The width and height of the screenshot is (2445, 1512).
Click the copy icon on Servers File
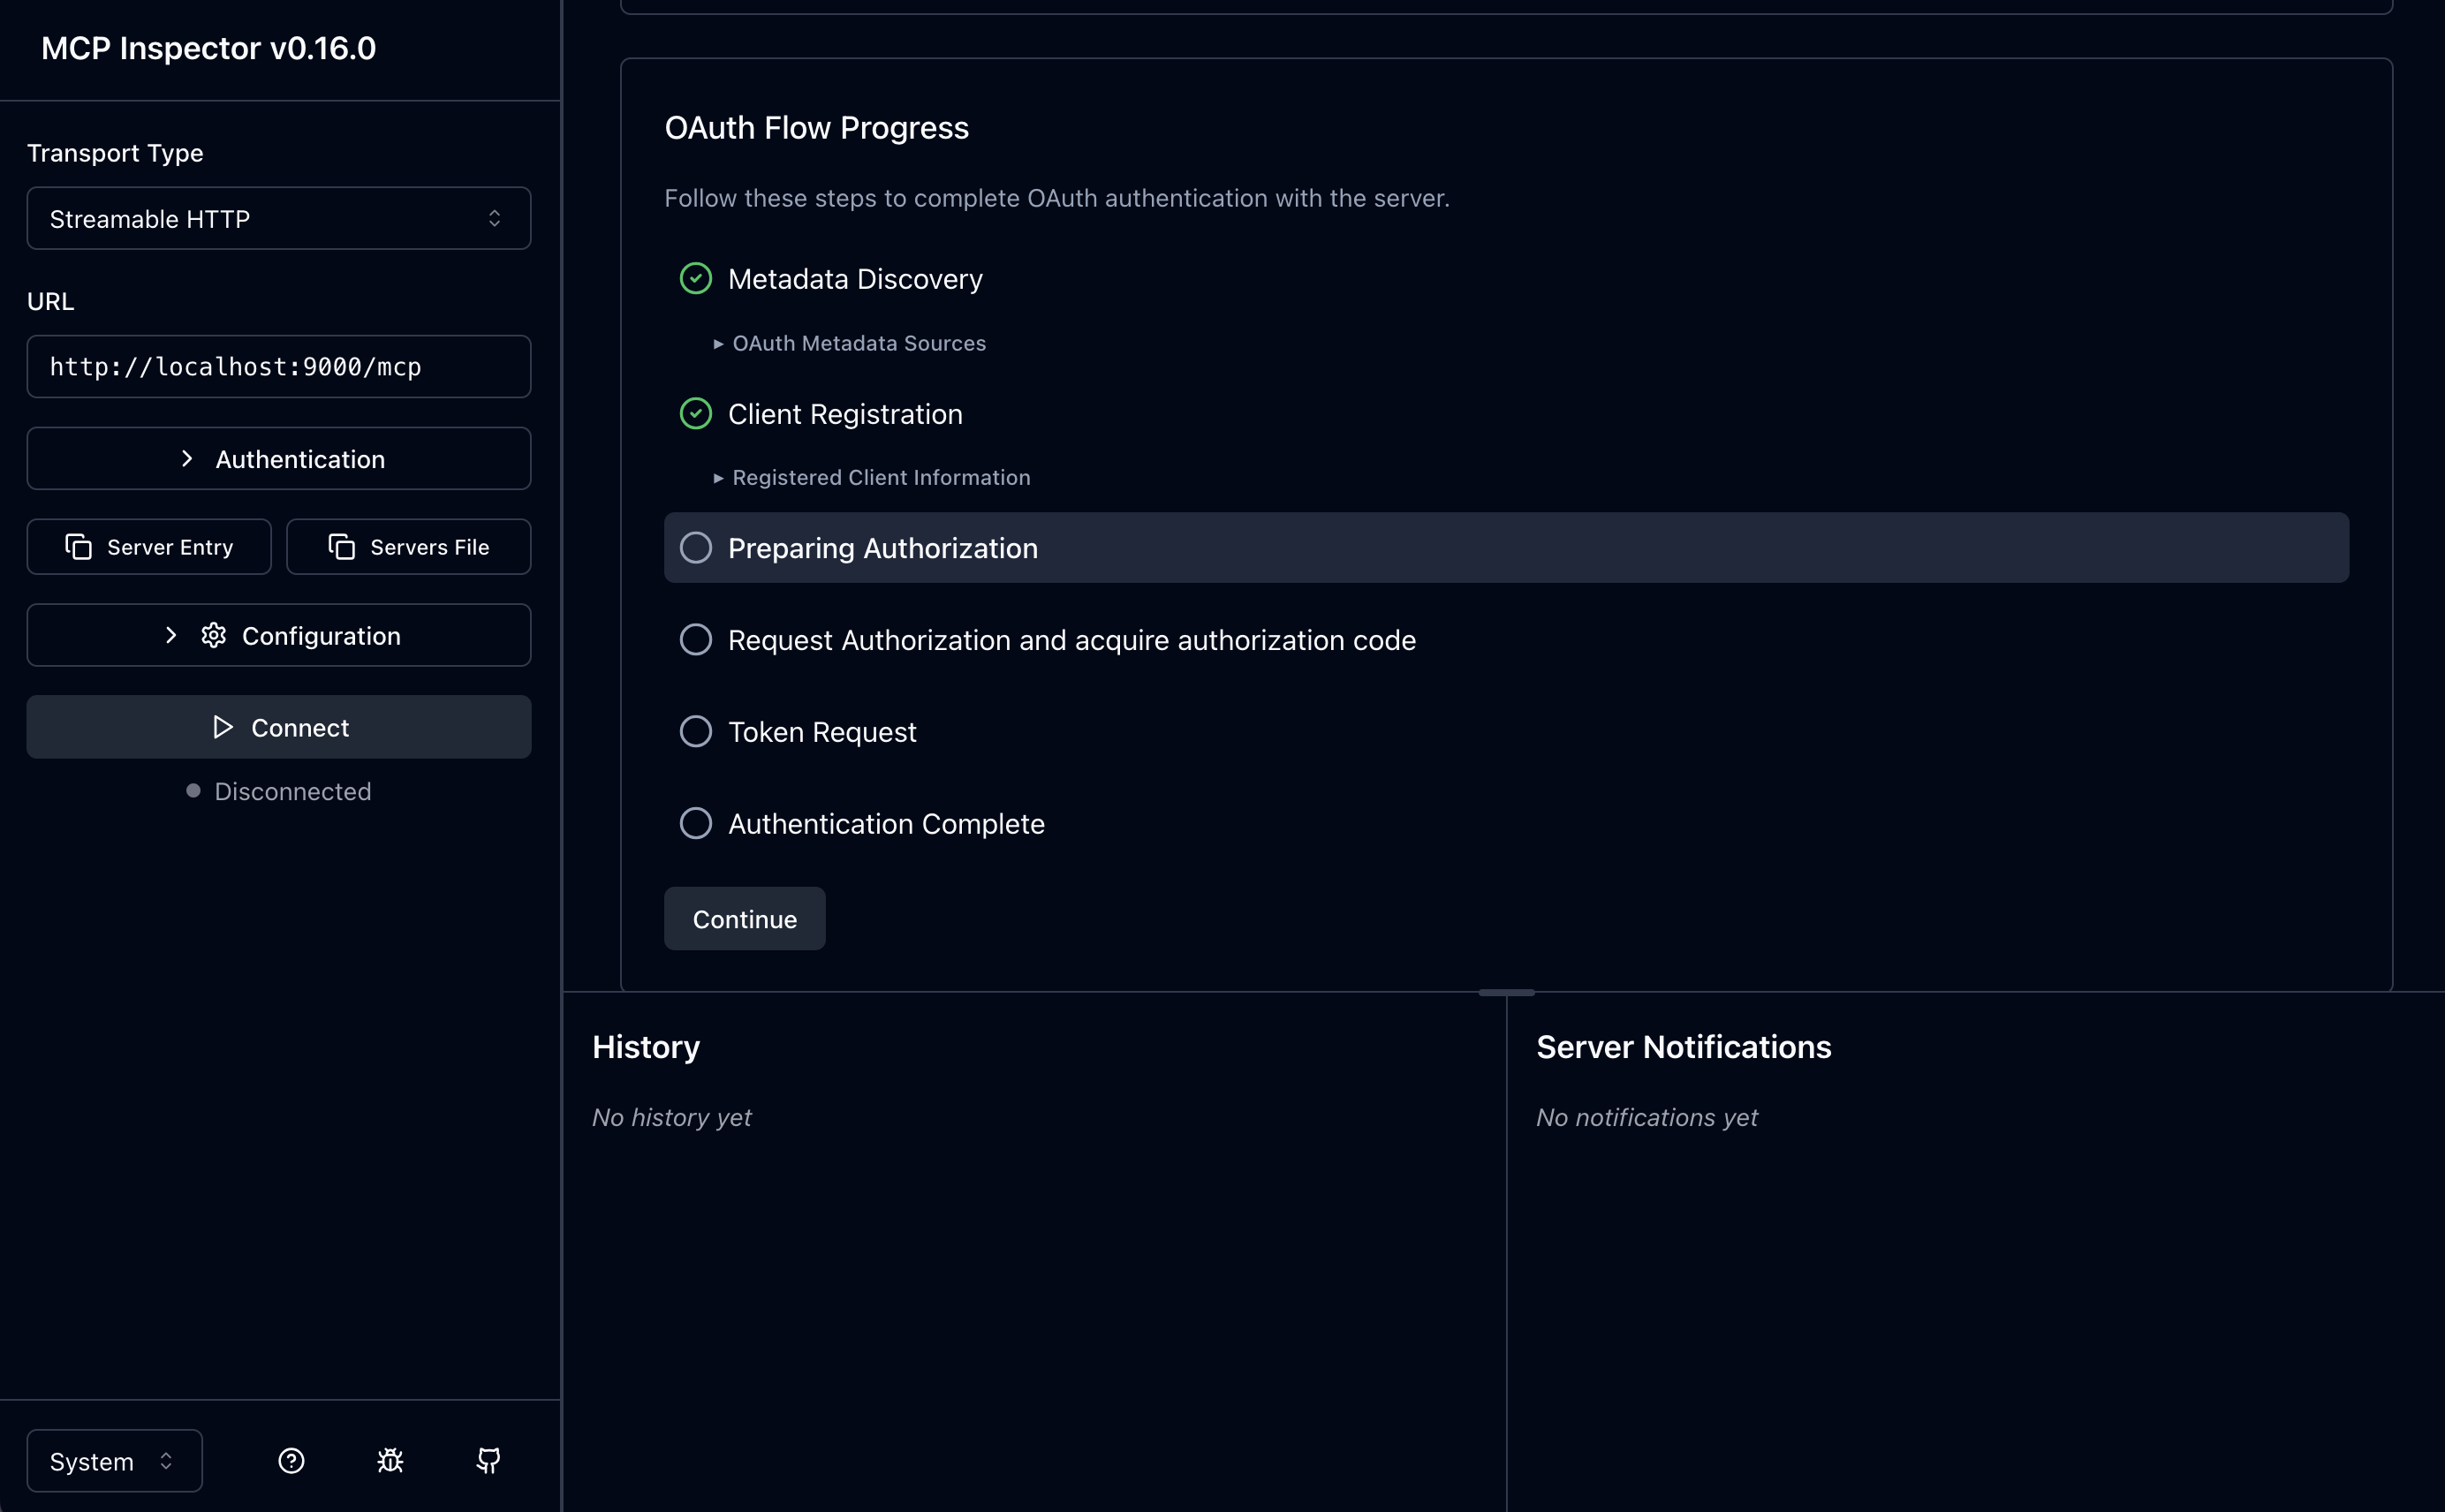click(341, 547)
